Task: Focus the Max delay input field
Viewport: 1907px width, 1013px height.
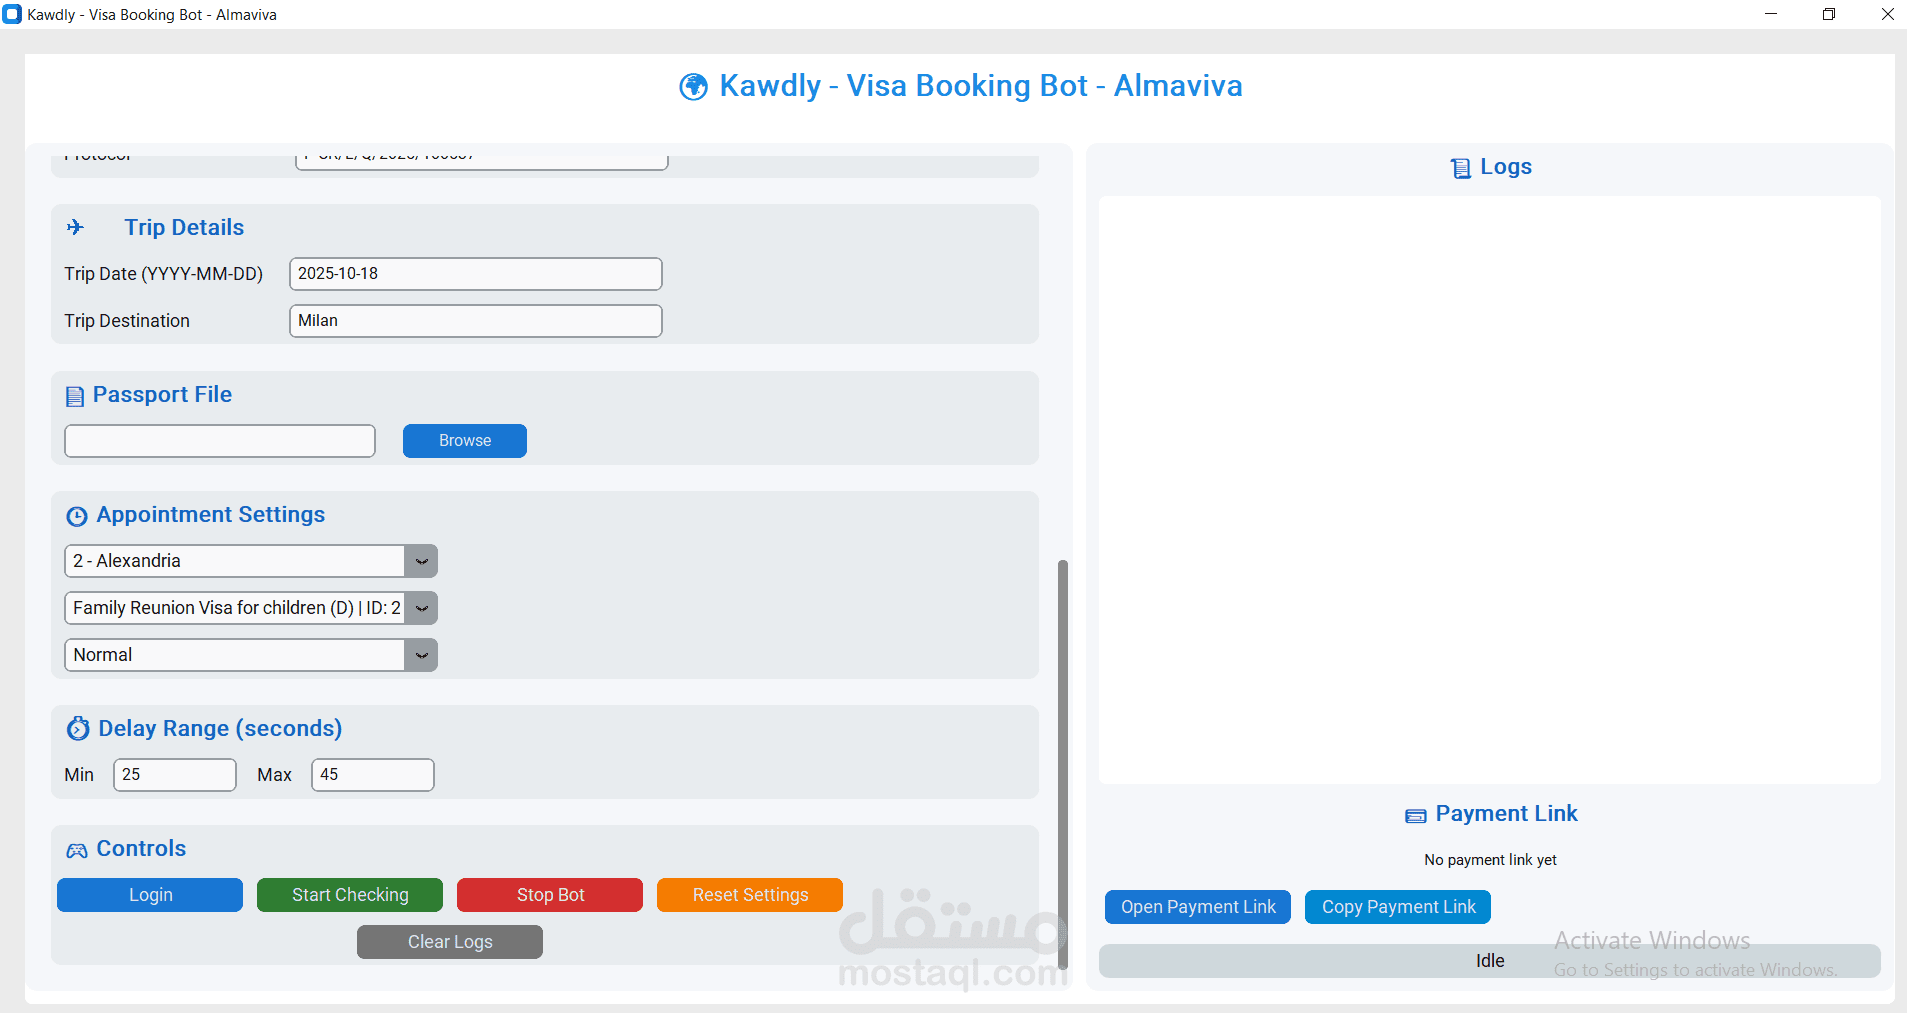Action: pos(373,775)
